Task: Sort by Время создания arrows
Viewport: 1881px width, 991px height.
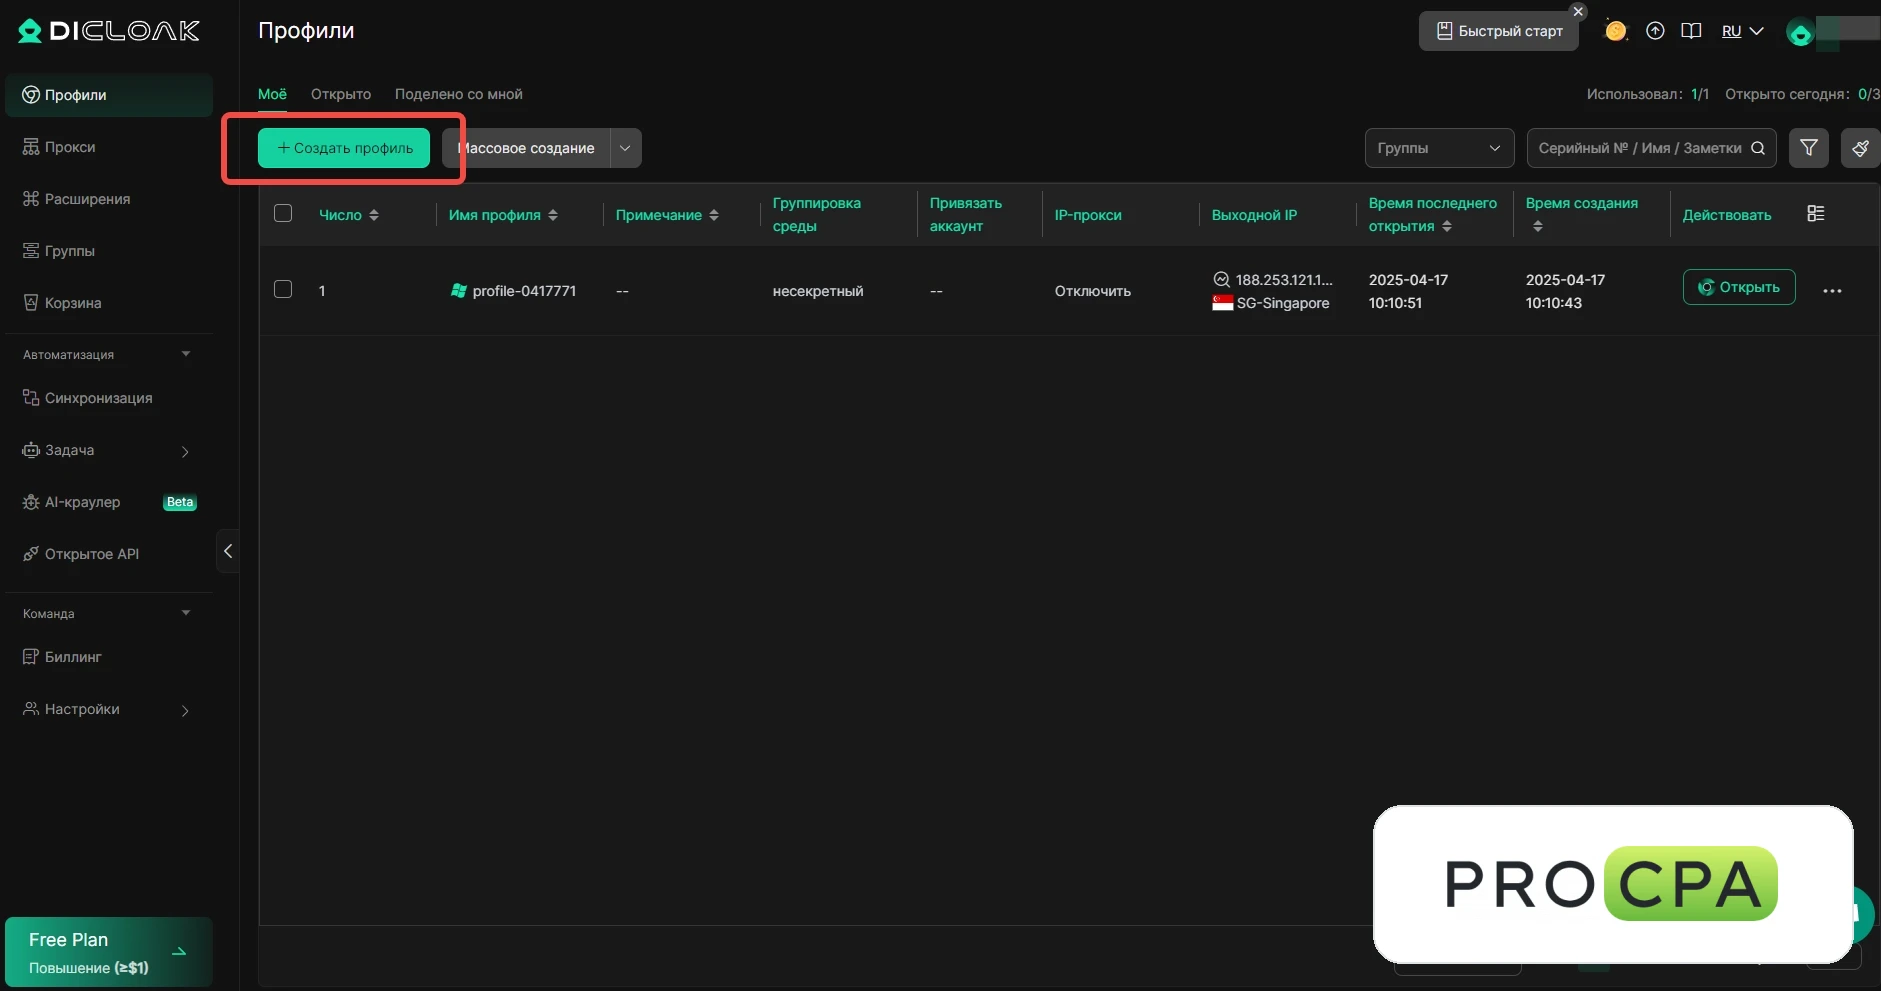Action: 1538,227
